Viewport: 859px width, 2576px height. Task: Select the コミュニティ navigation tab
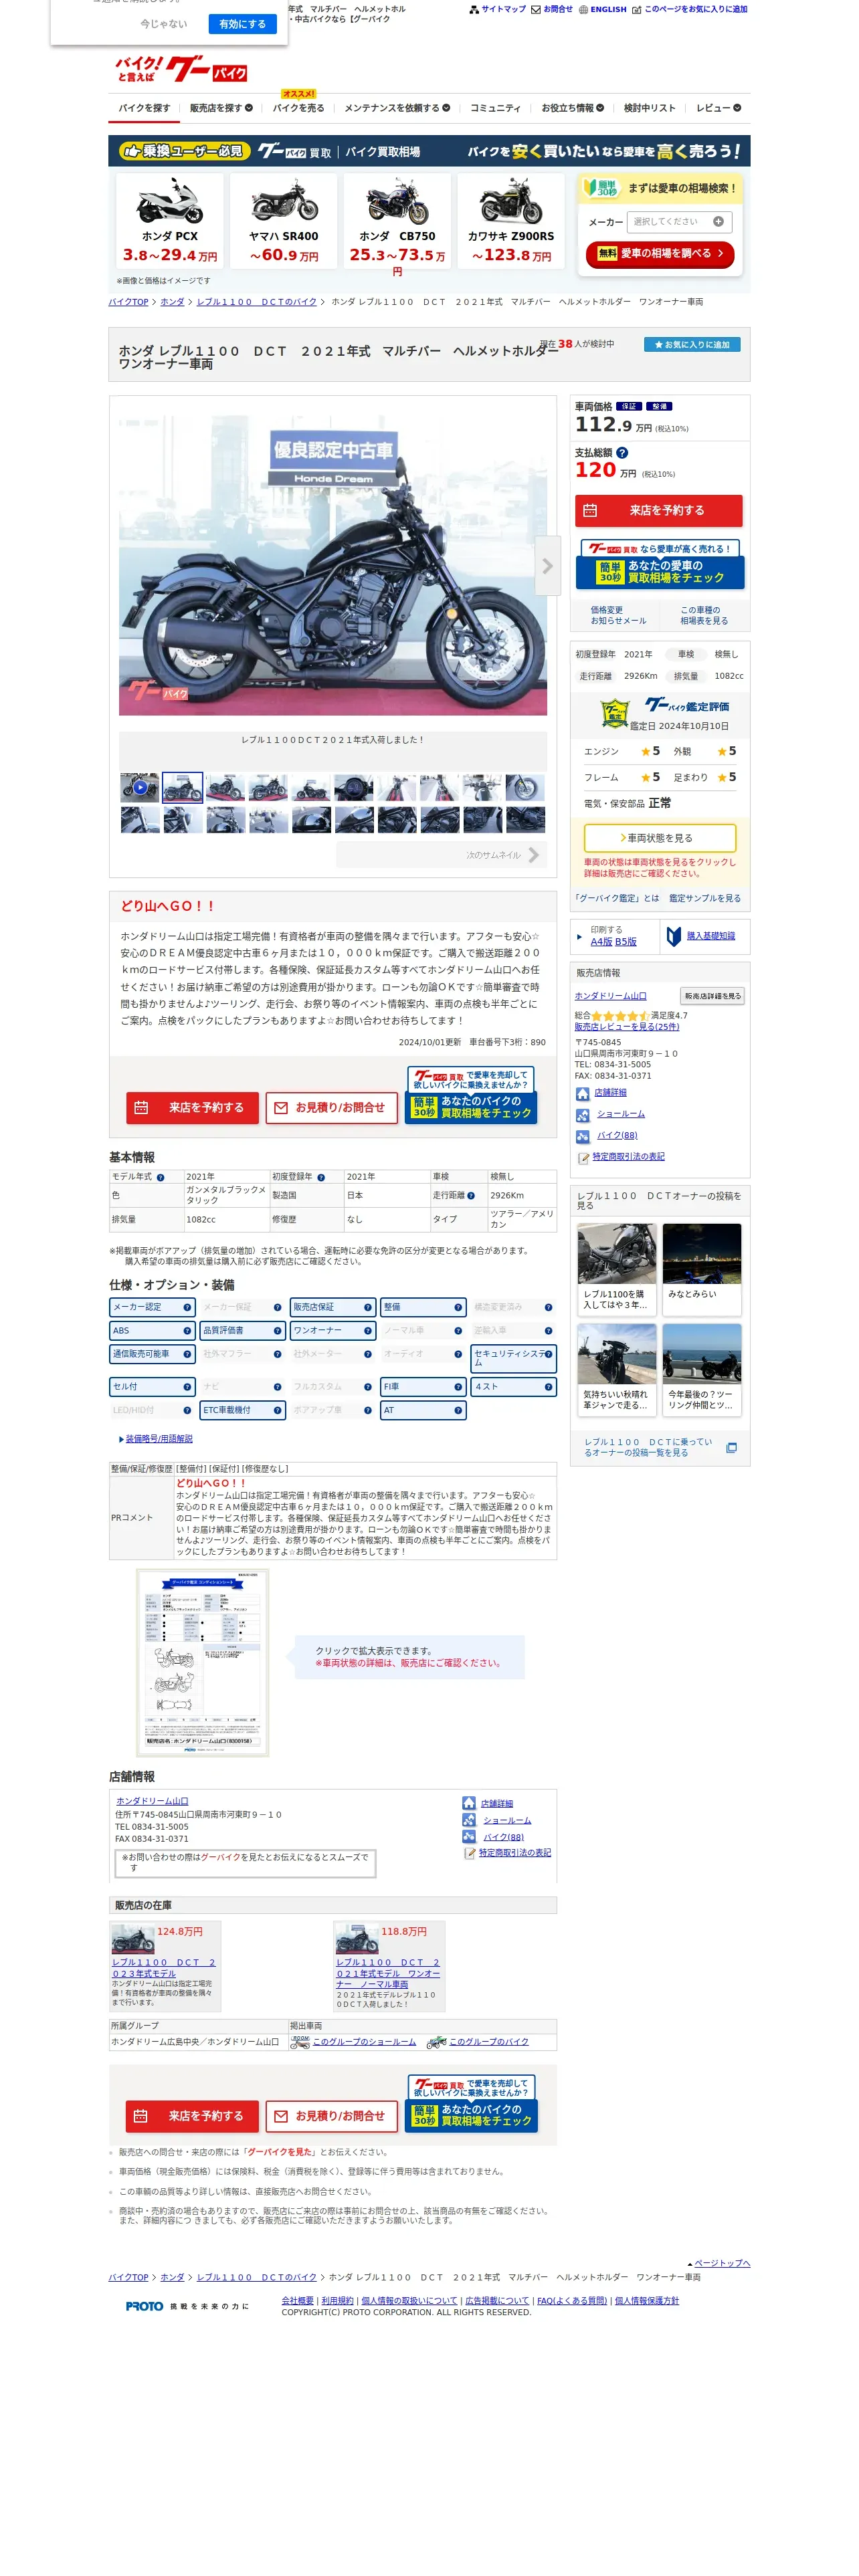click(495, 108)
